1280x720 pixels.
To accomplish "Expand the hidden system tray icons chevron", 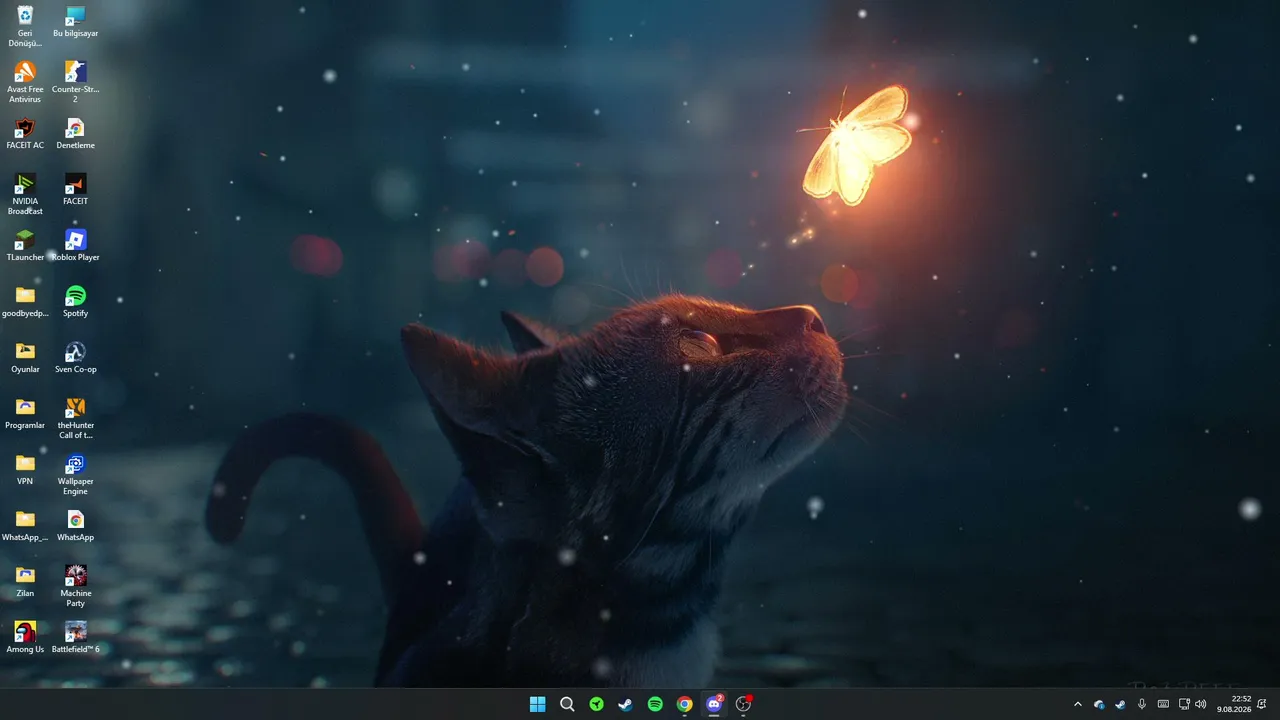I will coord(1077,704).
